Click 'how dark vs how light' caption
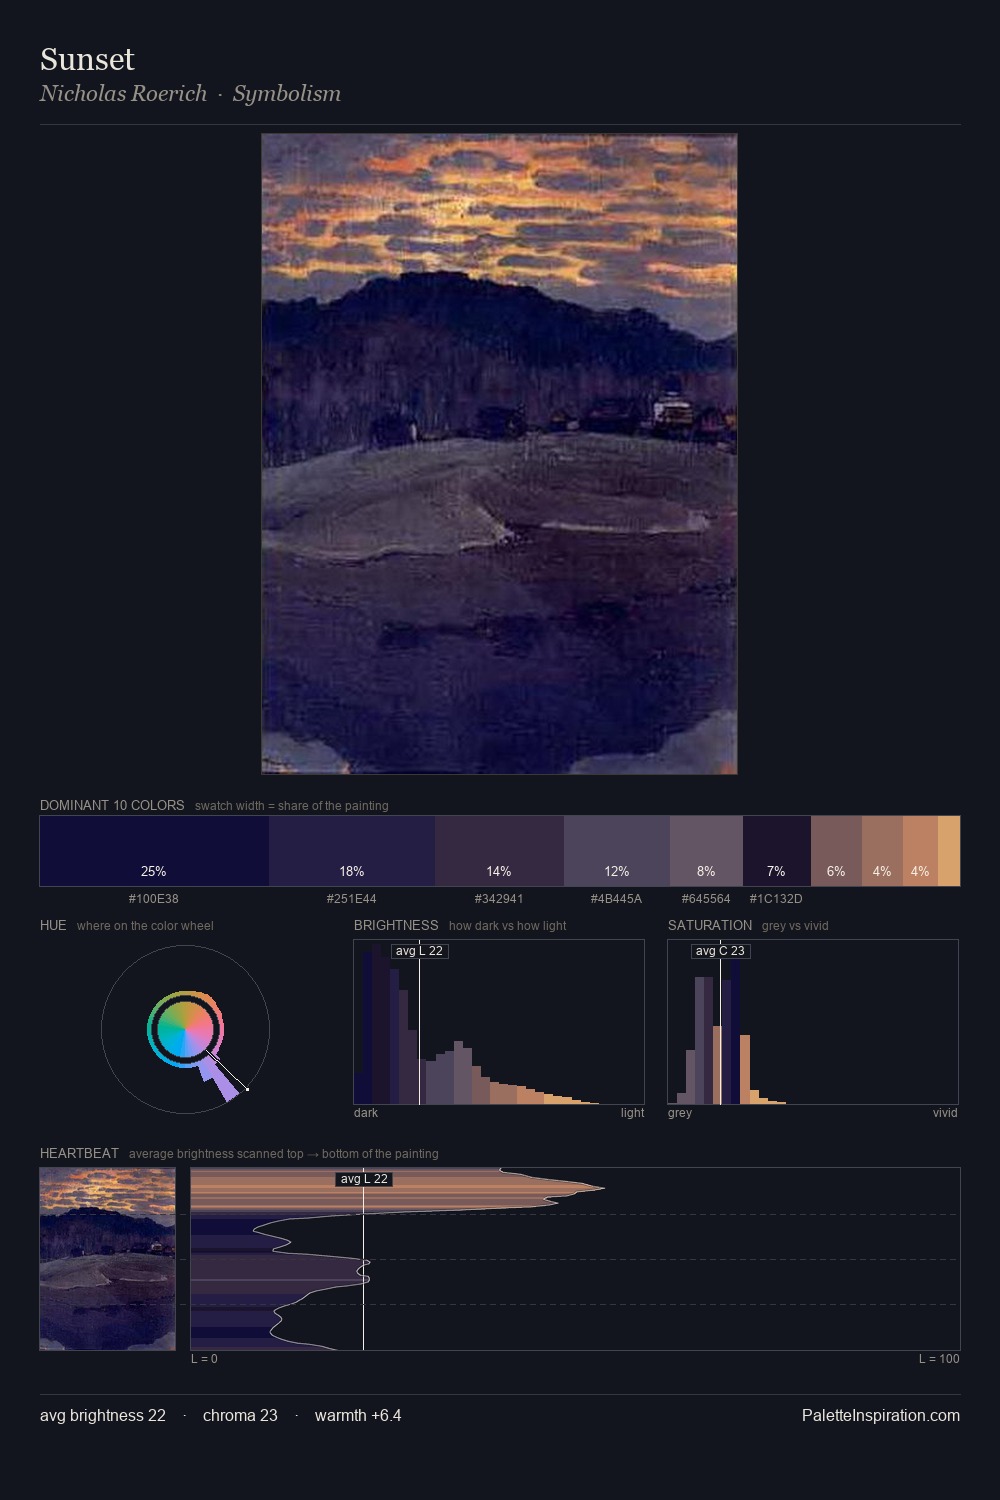1000x1500 pixels. click(508, 926)
